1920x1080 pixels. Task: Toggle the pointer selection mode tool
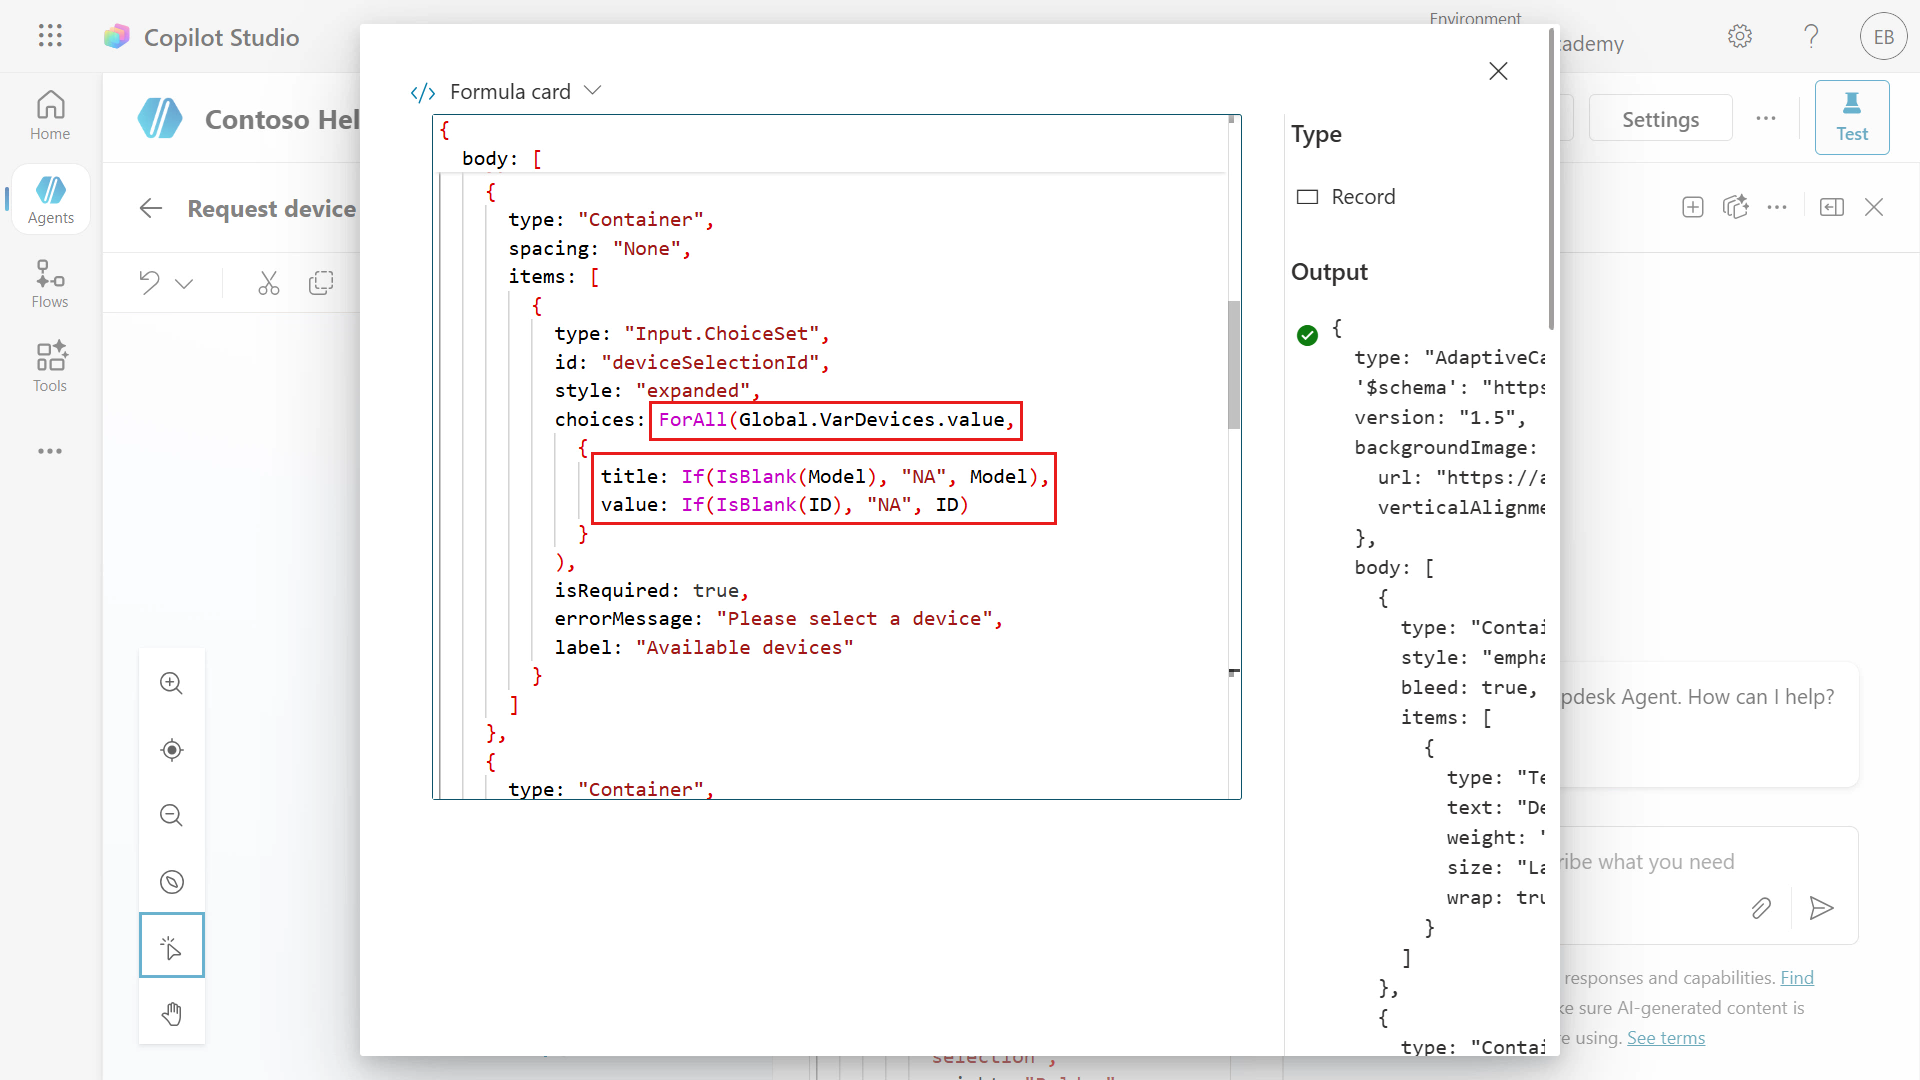coord(172,946)
